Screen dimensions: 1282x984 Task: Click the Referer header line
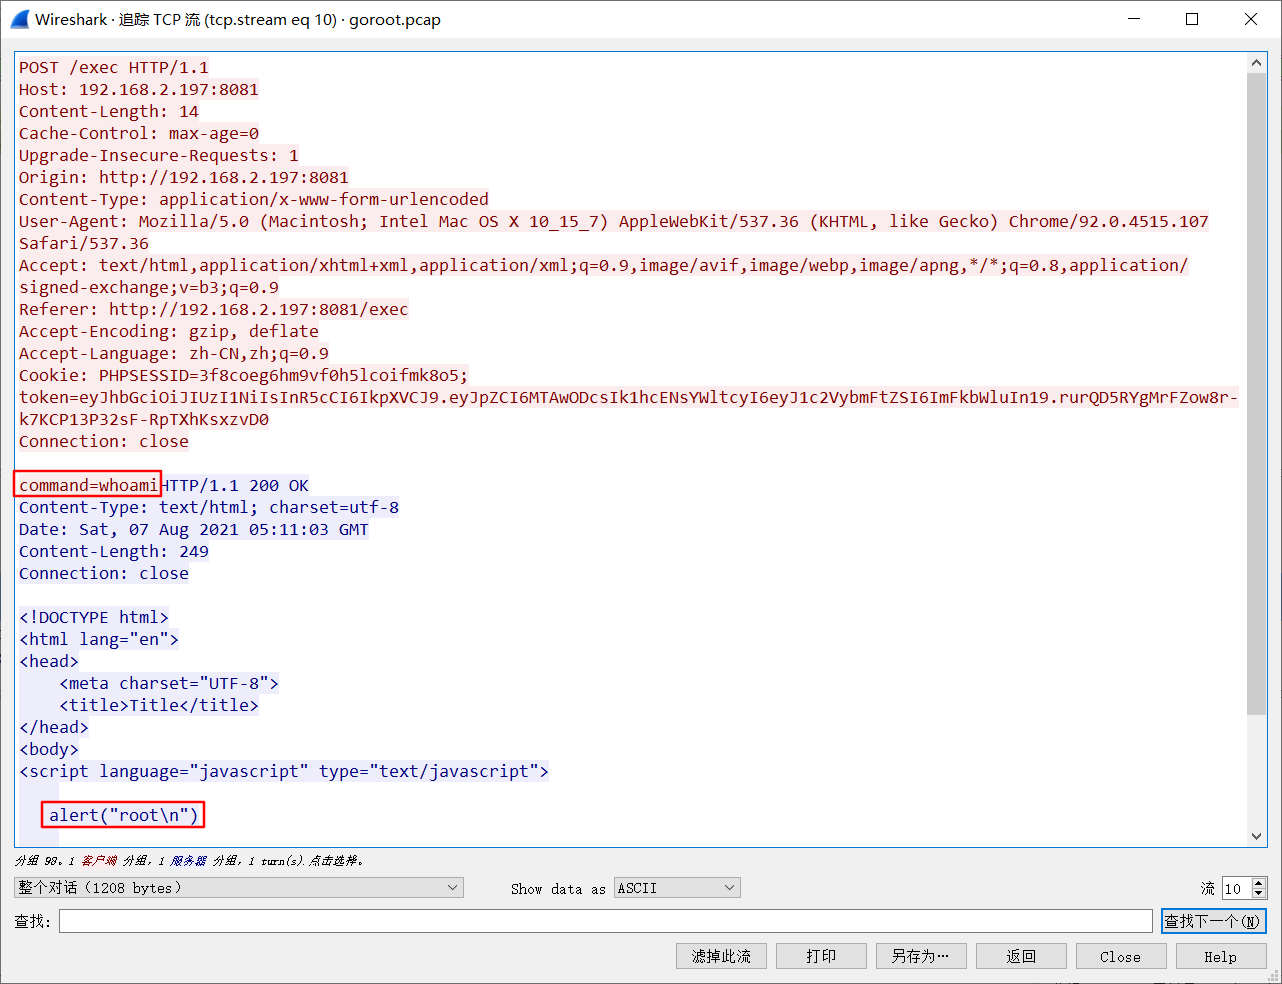click(214, 309)
